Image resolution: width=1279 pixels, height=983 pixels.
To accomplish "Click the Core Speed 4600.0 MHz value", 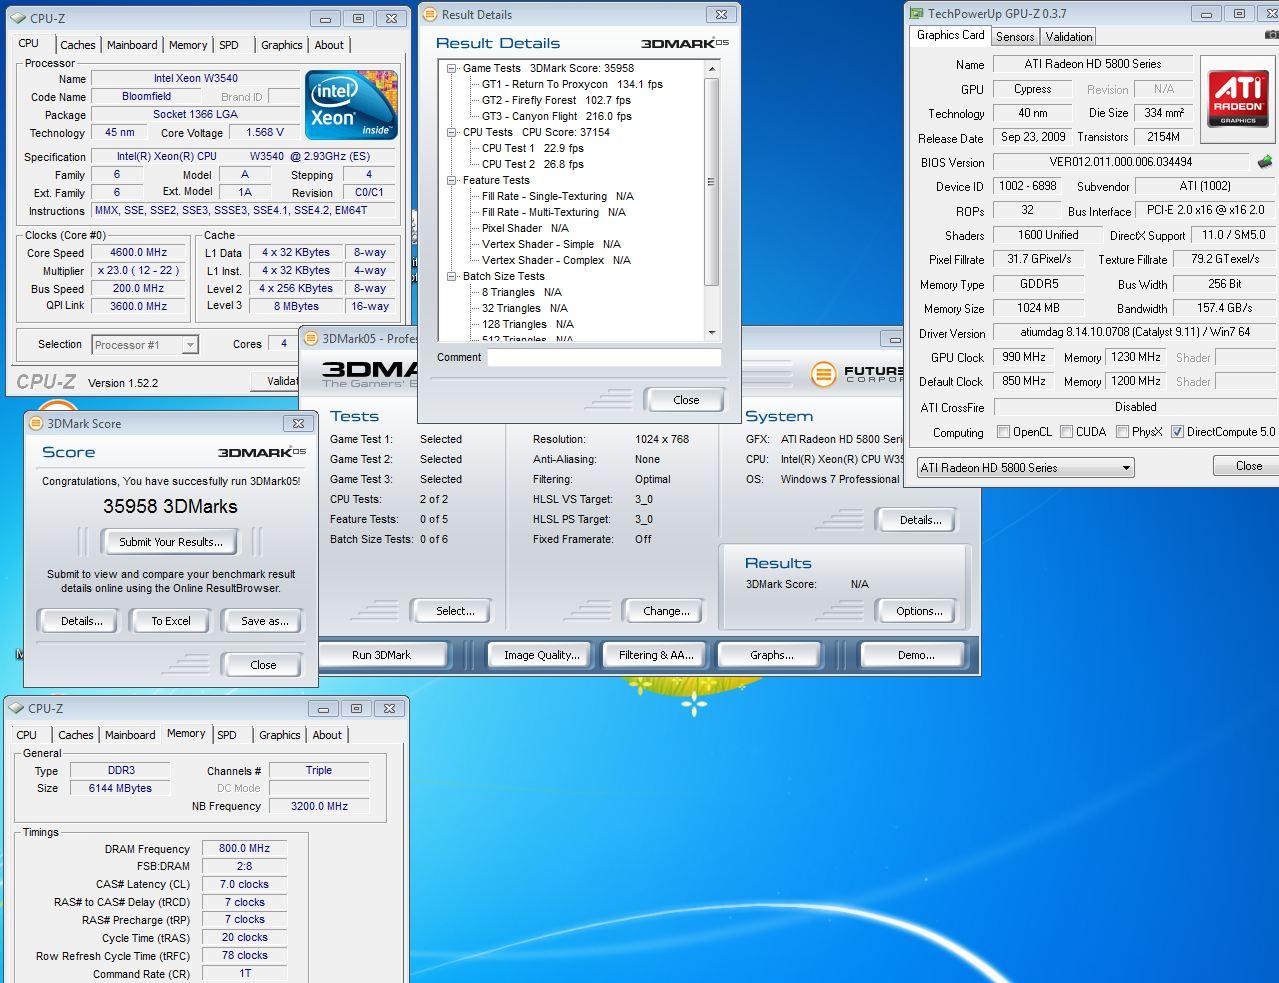I will [139, 253].
